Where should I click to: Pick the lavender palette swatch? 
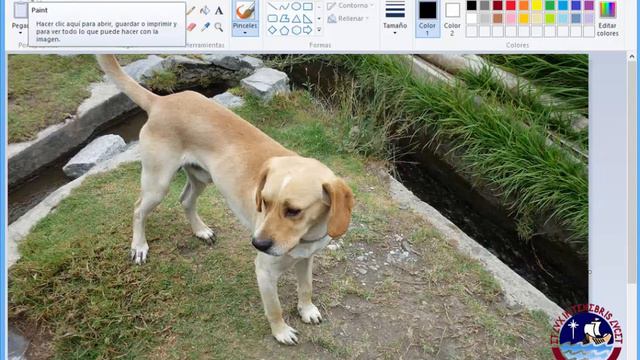coord(589,18)
